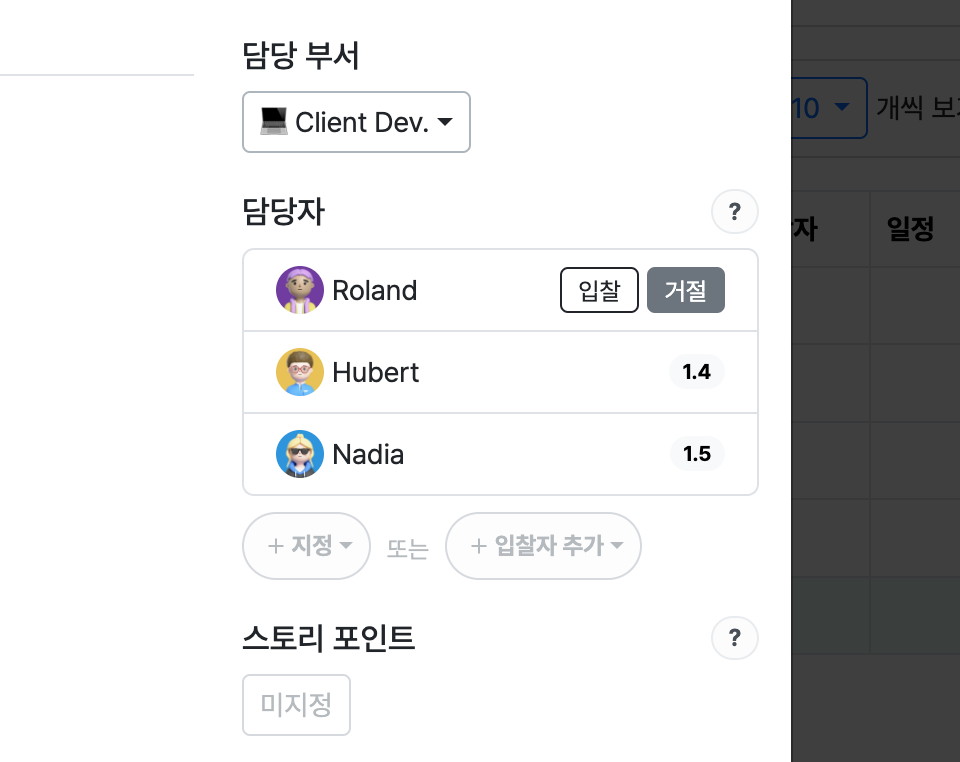
Task: Click Roland's purple avatar
Action: click(299, 290)
